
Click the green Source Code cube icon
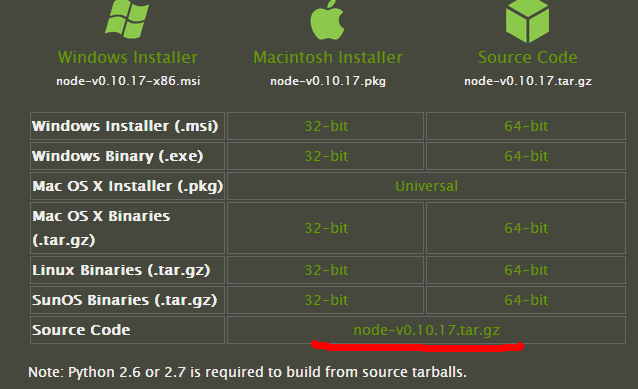tap(527, 20)
